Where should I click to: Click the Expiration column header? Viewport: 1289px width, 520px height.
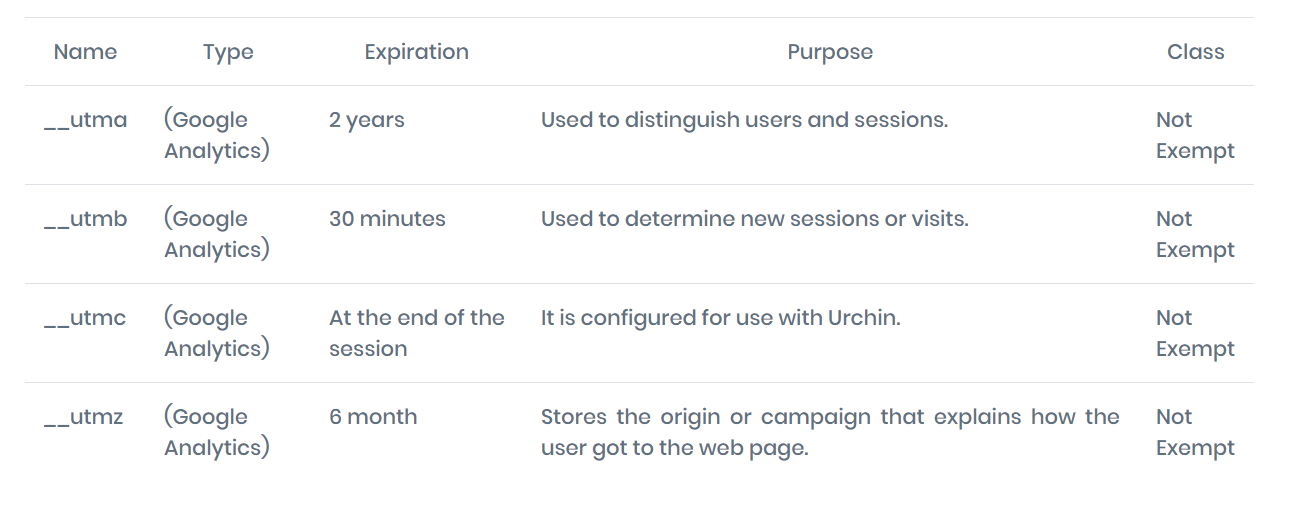click(x=416, y=52)
